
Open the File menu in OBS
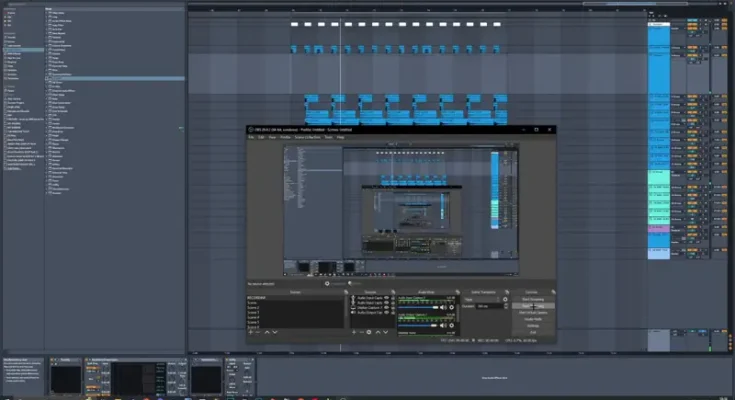(x=253, y=137)
